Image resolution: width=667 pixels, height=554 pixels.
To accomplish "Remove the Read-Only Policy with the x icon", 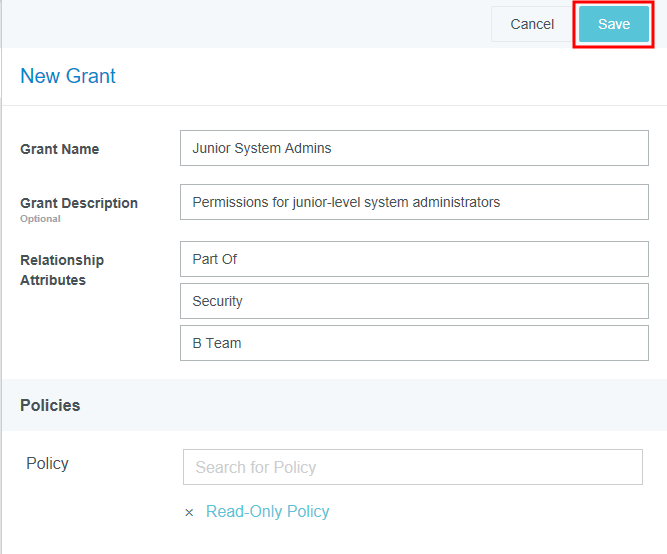I will point(189,512).
